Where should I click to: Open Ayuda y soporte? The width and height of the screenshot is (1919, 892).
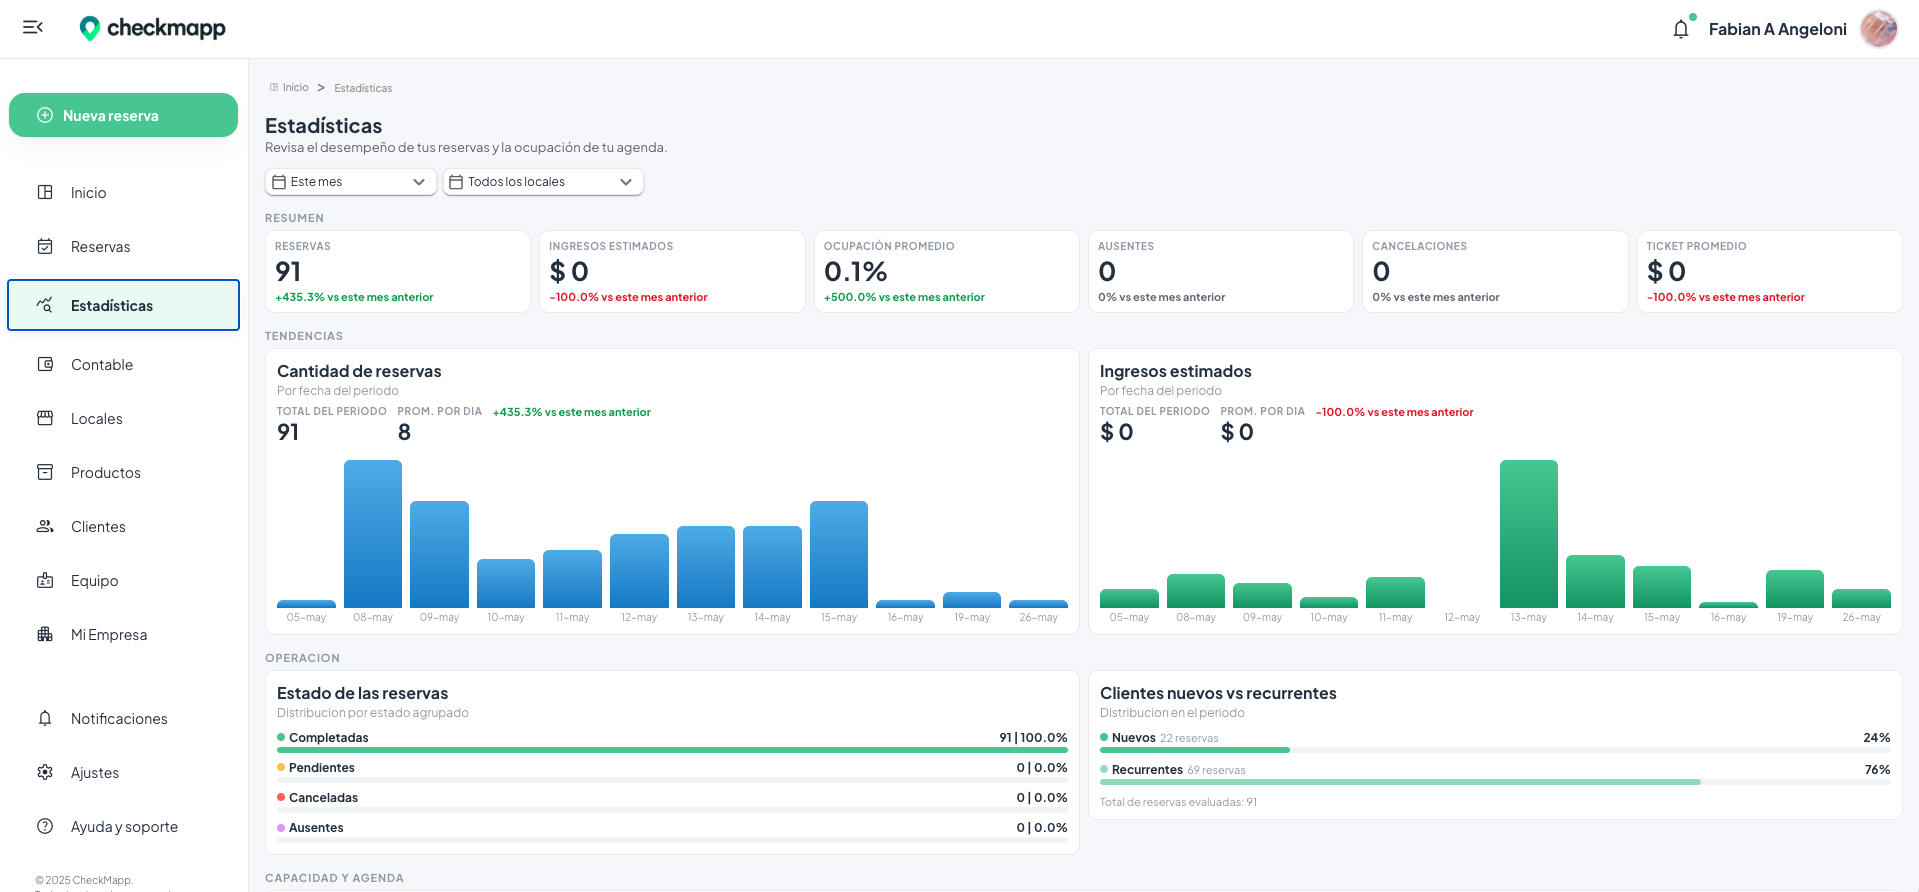point(123,826)
